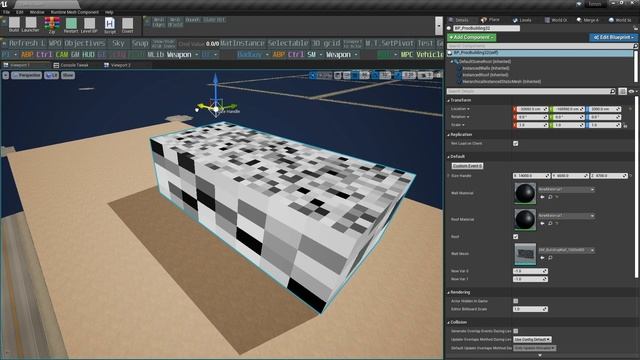Image resolution: width=640 pixels, height=360 pixels.
Task: Use selected asset arrow for Wall Material
Action: tap(542, 197)
